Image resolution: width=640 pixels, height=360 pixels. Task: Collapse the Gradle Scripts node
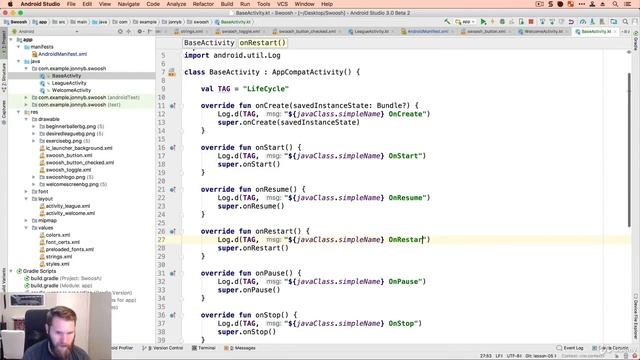coord(11,271)
